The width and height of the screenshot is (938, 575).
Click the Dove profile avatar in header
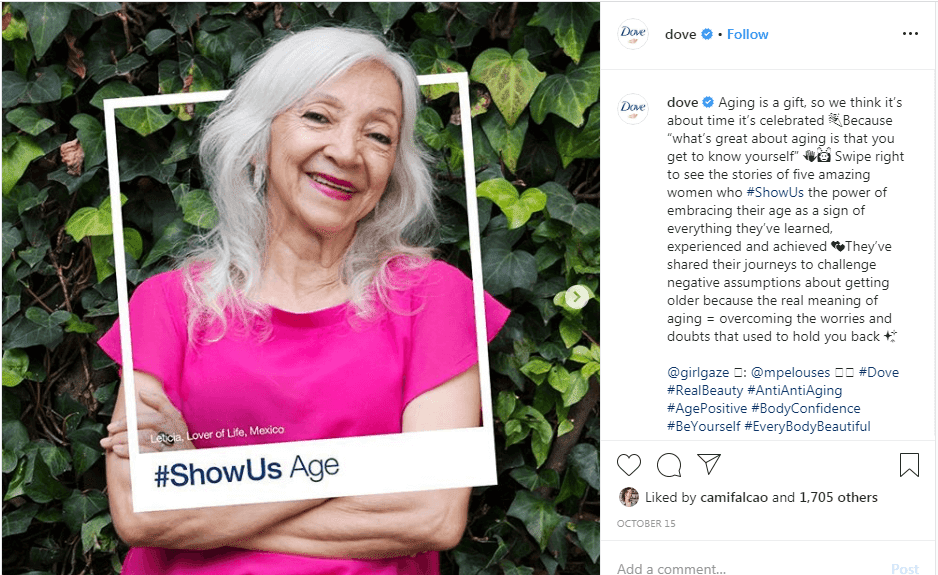tap(633, 34)
